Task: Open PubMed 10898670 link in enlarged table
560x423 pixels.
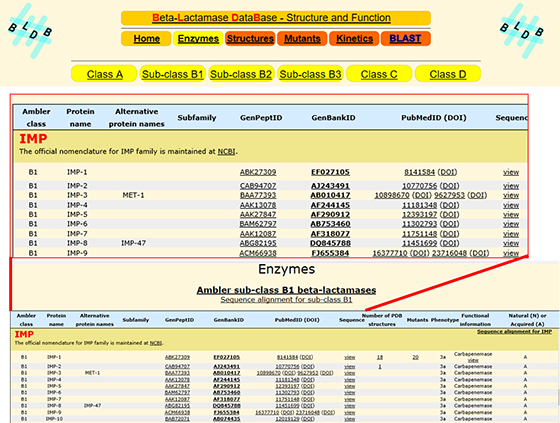Action: 392,195
